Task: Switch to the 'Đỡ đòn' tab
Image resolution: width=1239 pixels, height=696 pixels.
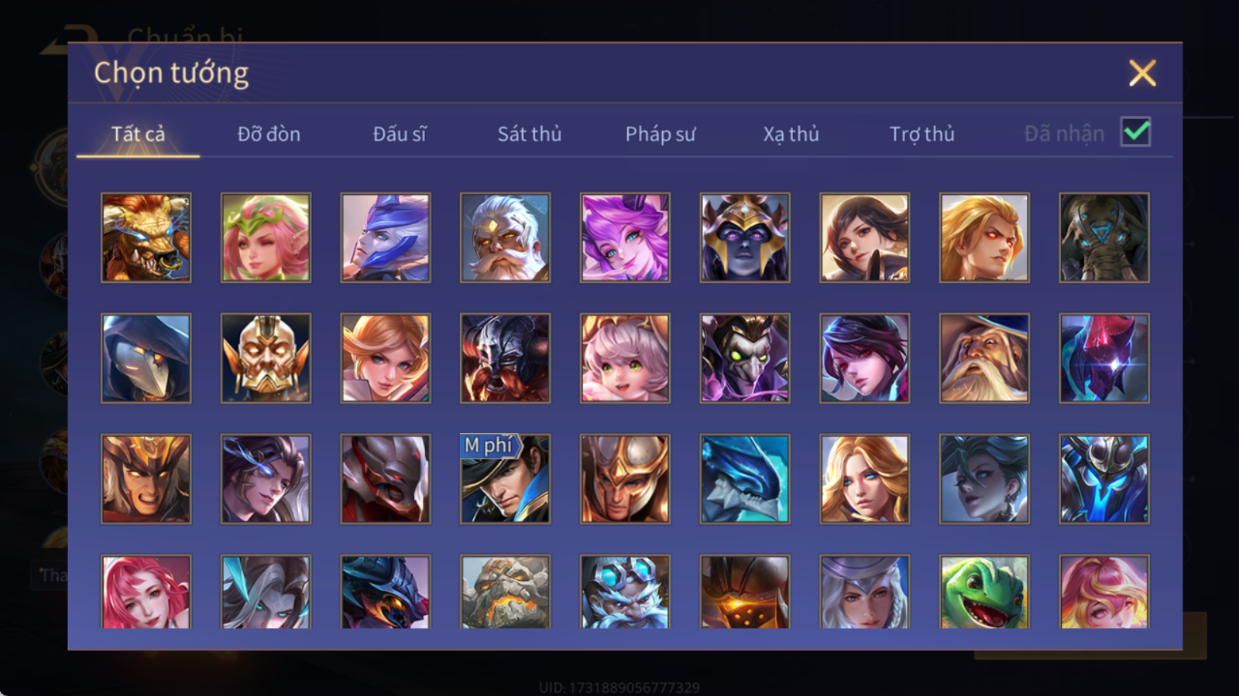Action: (x=269, y=134)
